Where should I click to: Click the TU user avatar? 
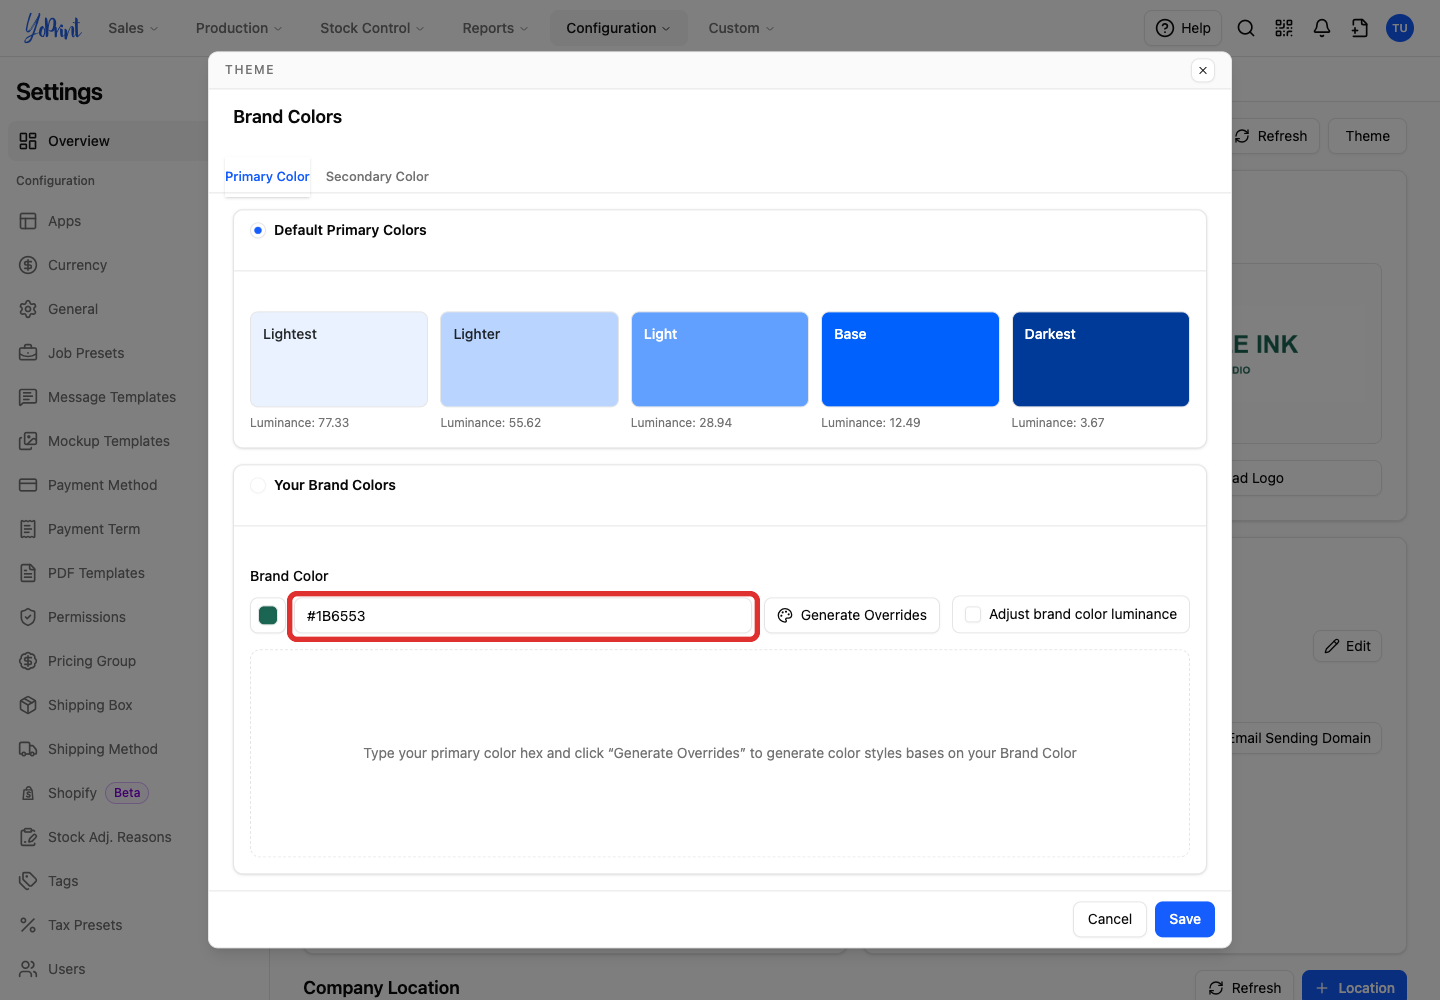point(1400,28)
